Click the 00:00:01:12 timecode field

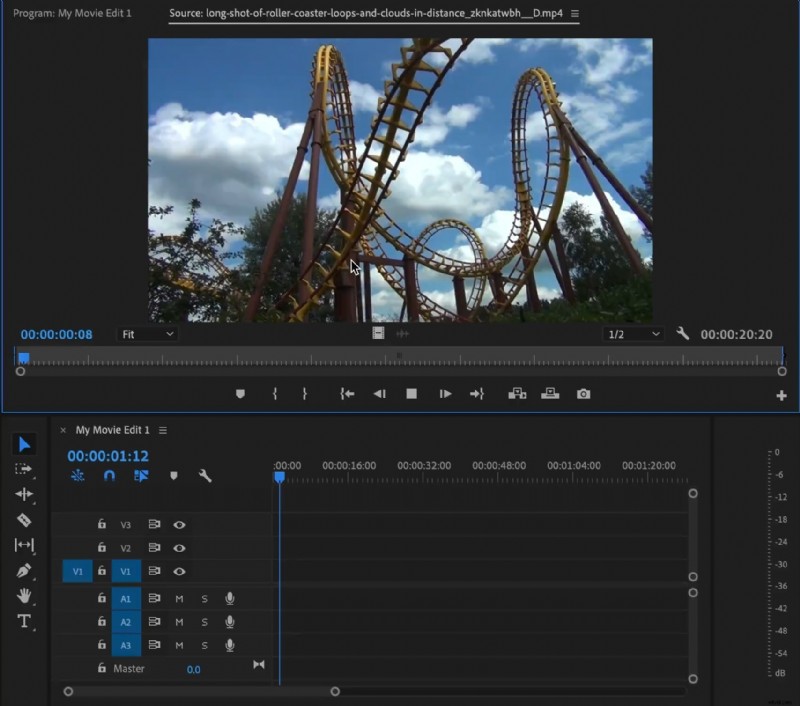(x=109, y=454)
